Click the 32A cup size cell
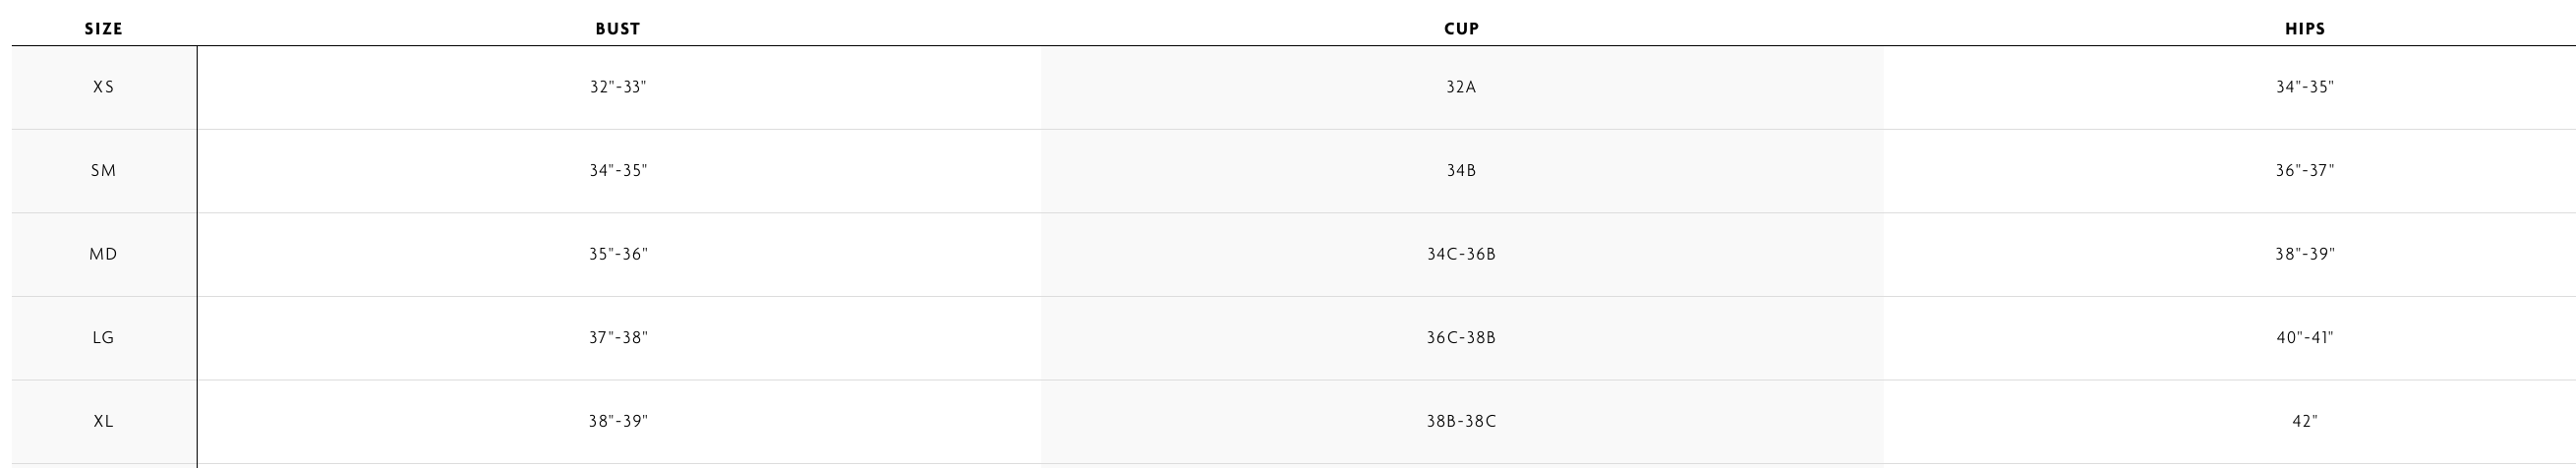Viewport: 2576px width, 468px height. pyautogui.click(x=1461, y=87)
